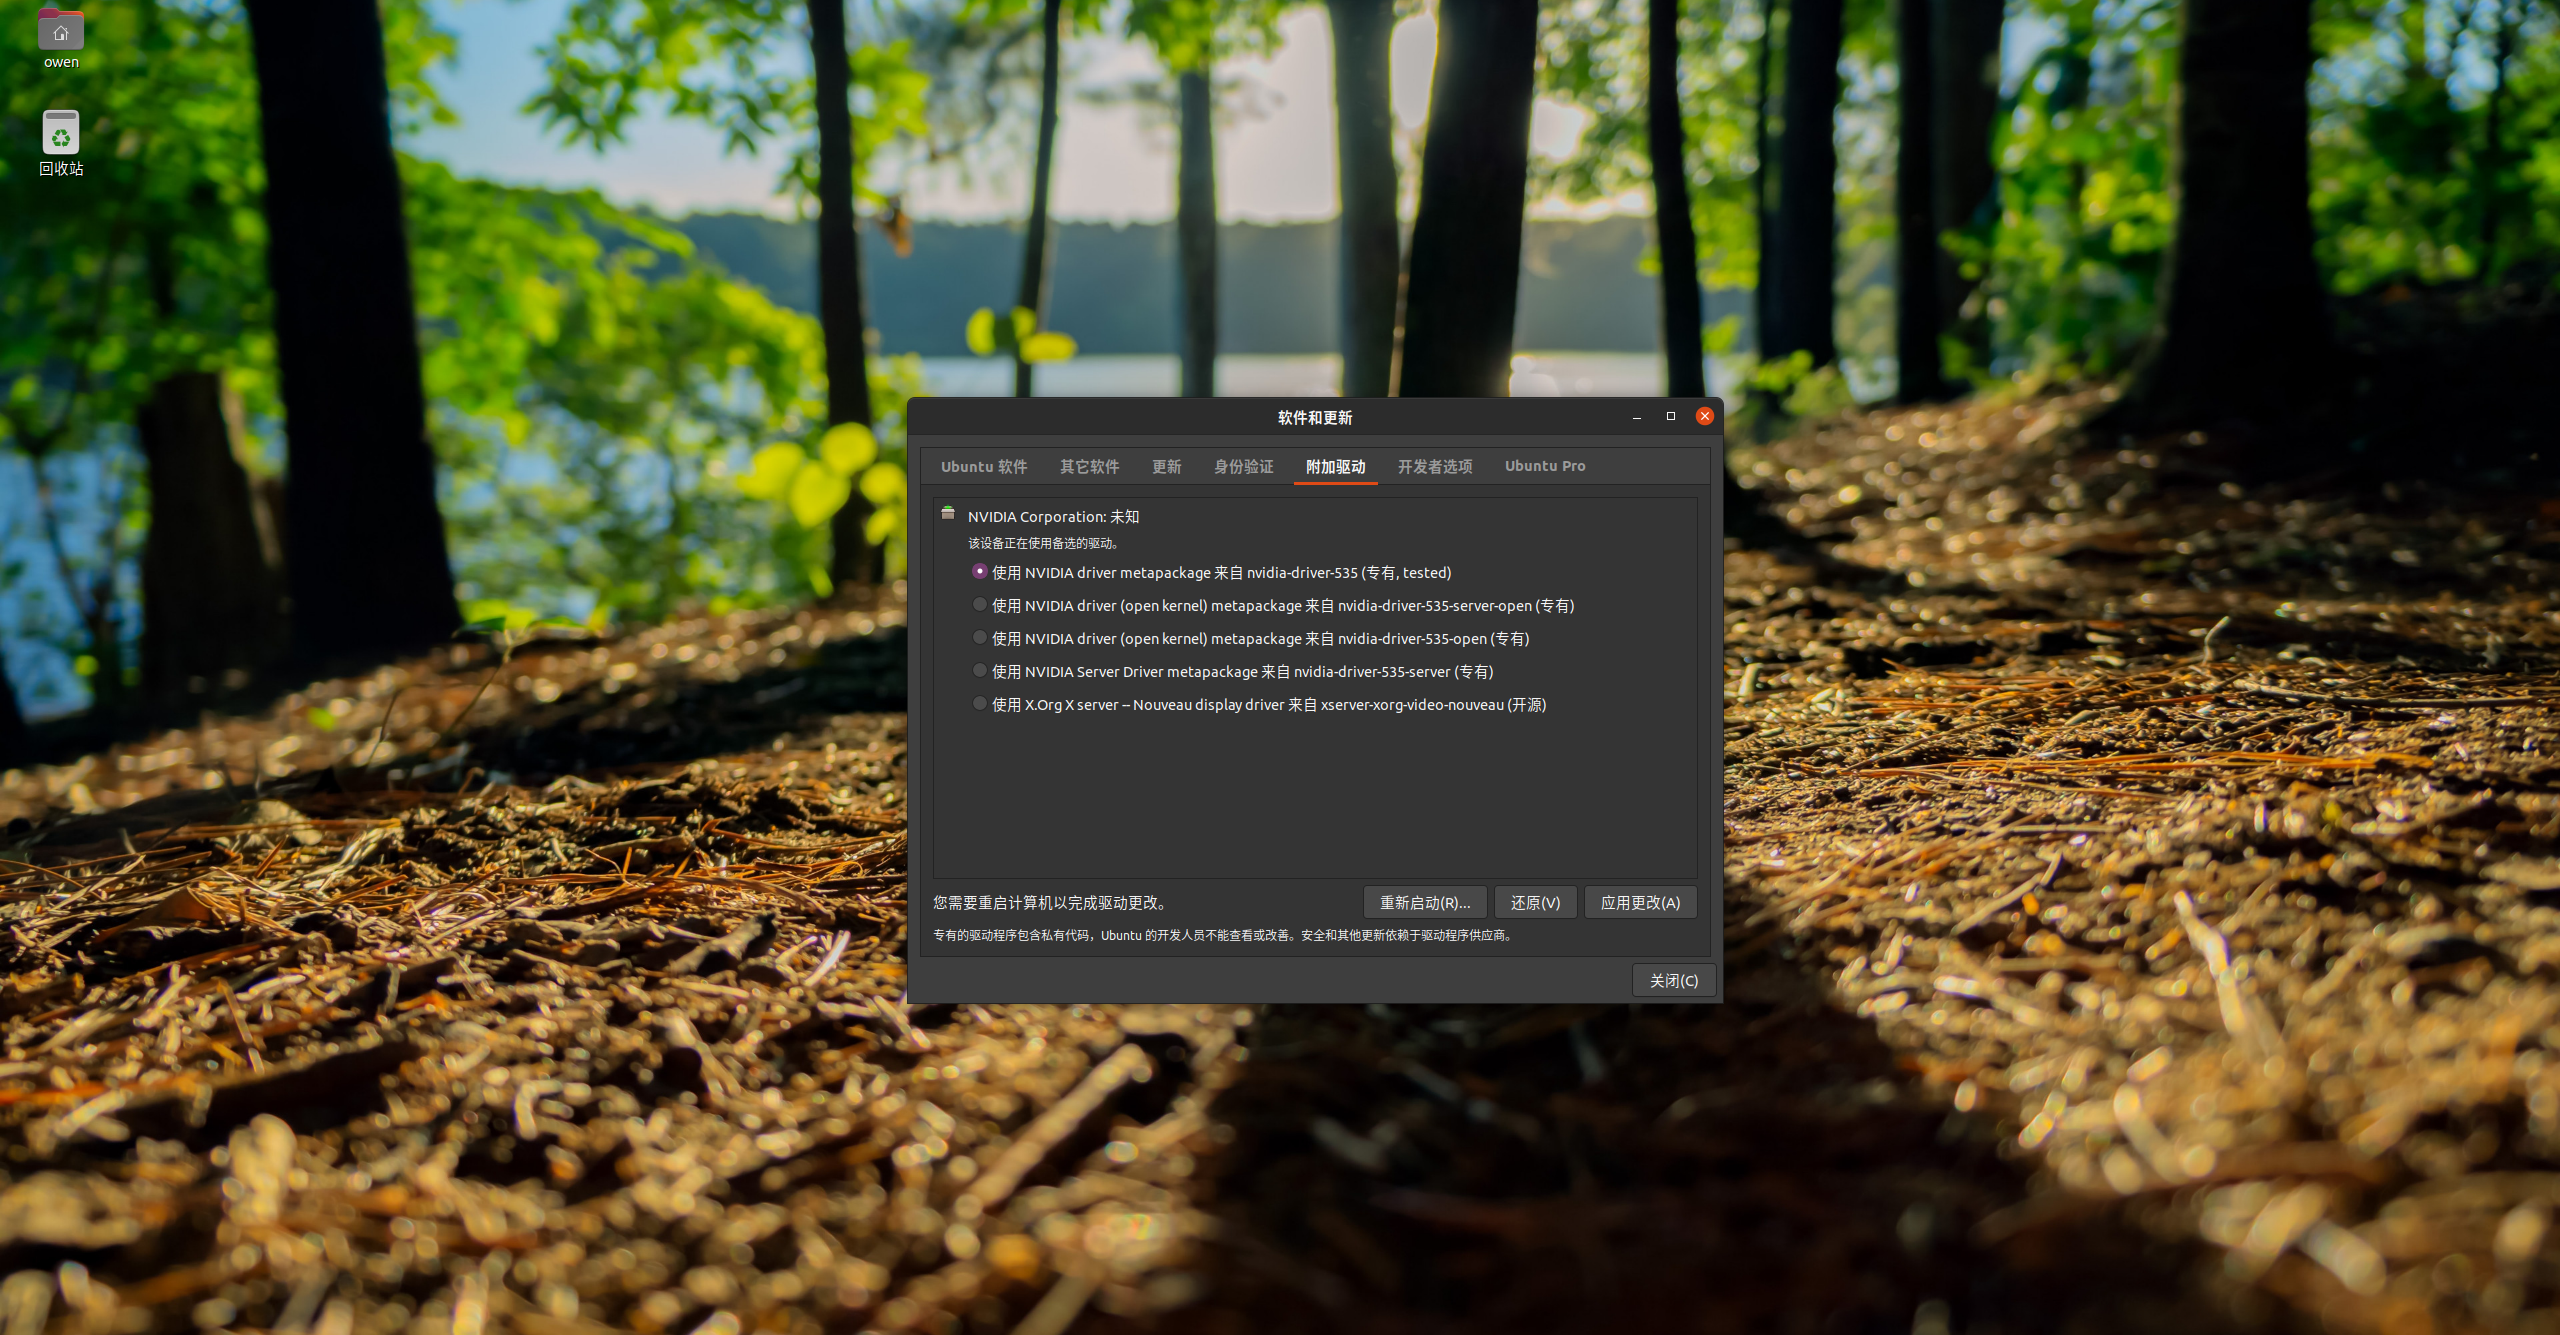Switch to the Ubuntu 软件 tab
The image size is (2560, 1335).
click(x=983, y=467)
